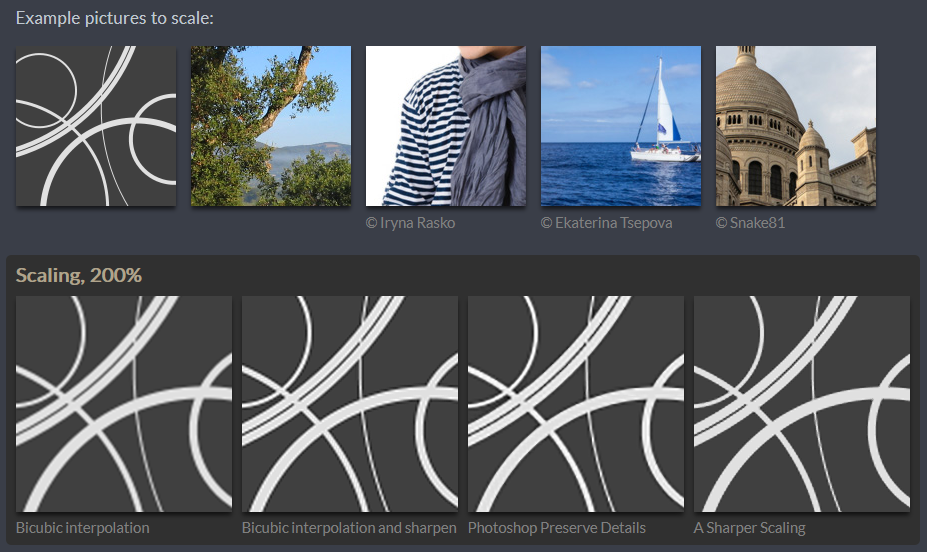Click the 'Photoshop Preserve Details' caption
Viewport: 927px width, 552px height.
557,528
